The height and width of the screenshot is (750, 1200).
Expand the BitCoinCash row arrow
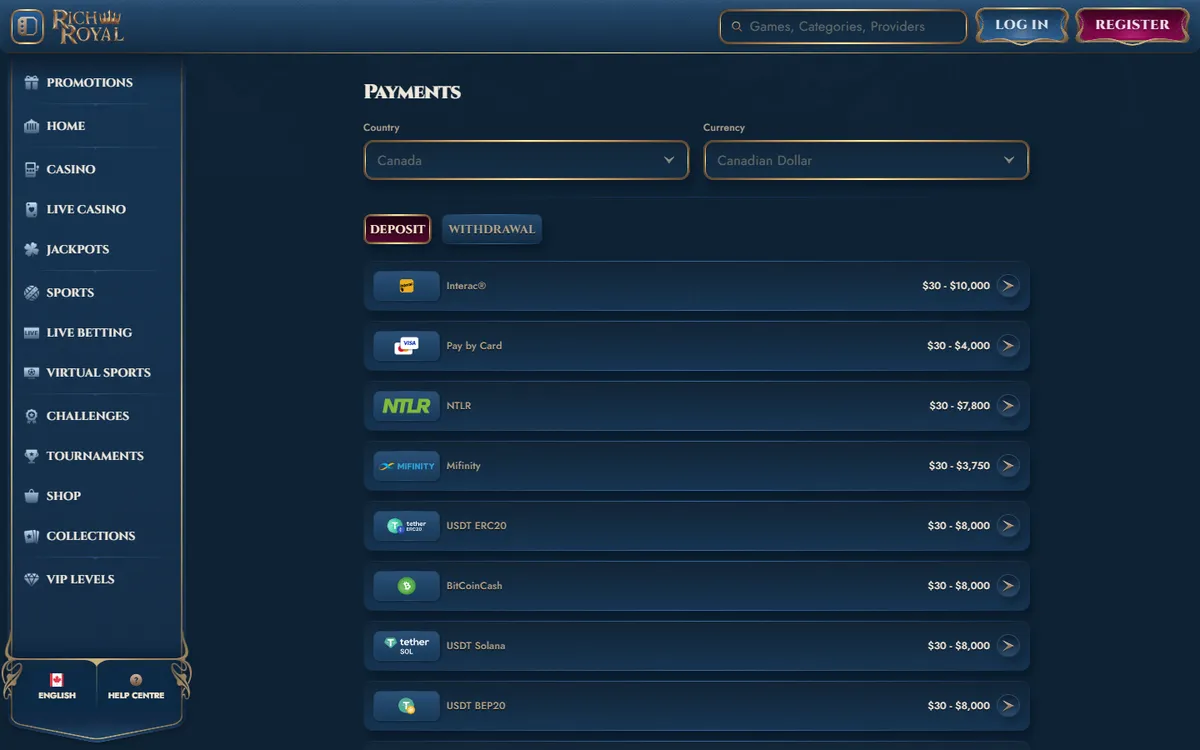point(1008,586)
